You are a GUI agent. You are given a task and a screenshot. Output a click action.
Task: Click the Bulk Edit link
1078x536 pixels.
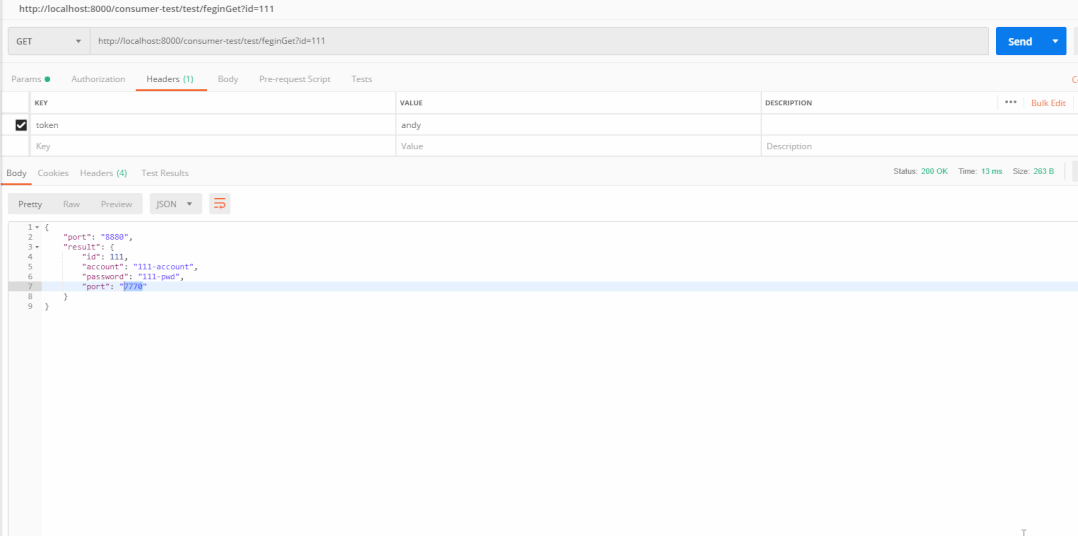coord(1048,103)
